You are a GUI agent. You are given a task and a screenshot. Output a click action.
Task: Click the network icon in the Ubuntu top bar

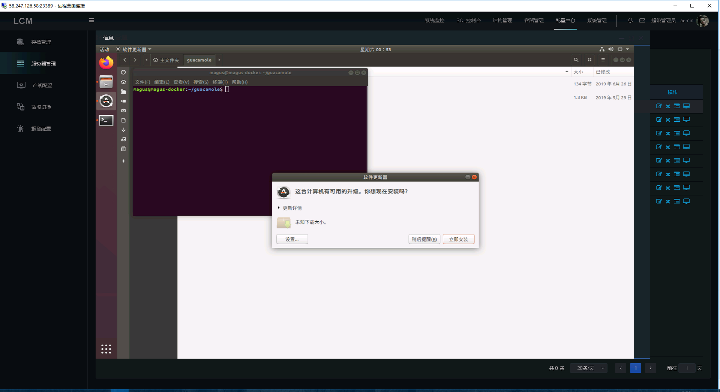click(602, 49)
